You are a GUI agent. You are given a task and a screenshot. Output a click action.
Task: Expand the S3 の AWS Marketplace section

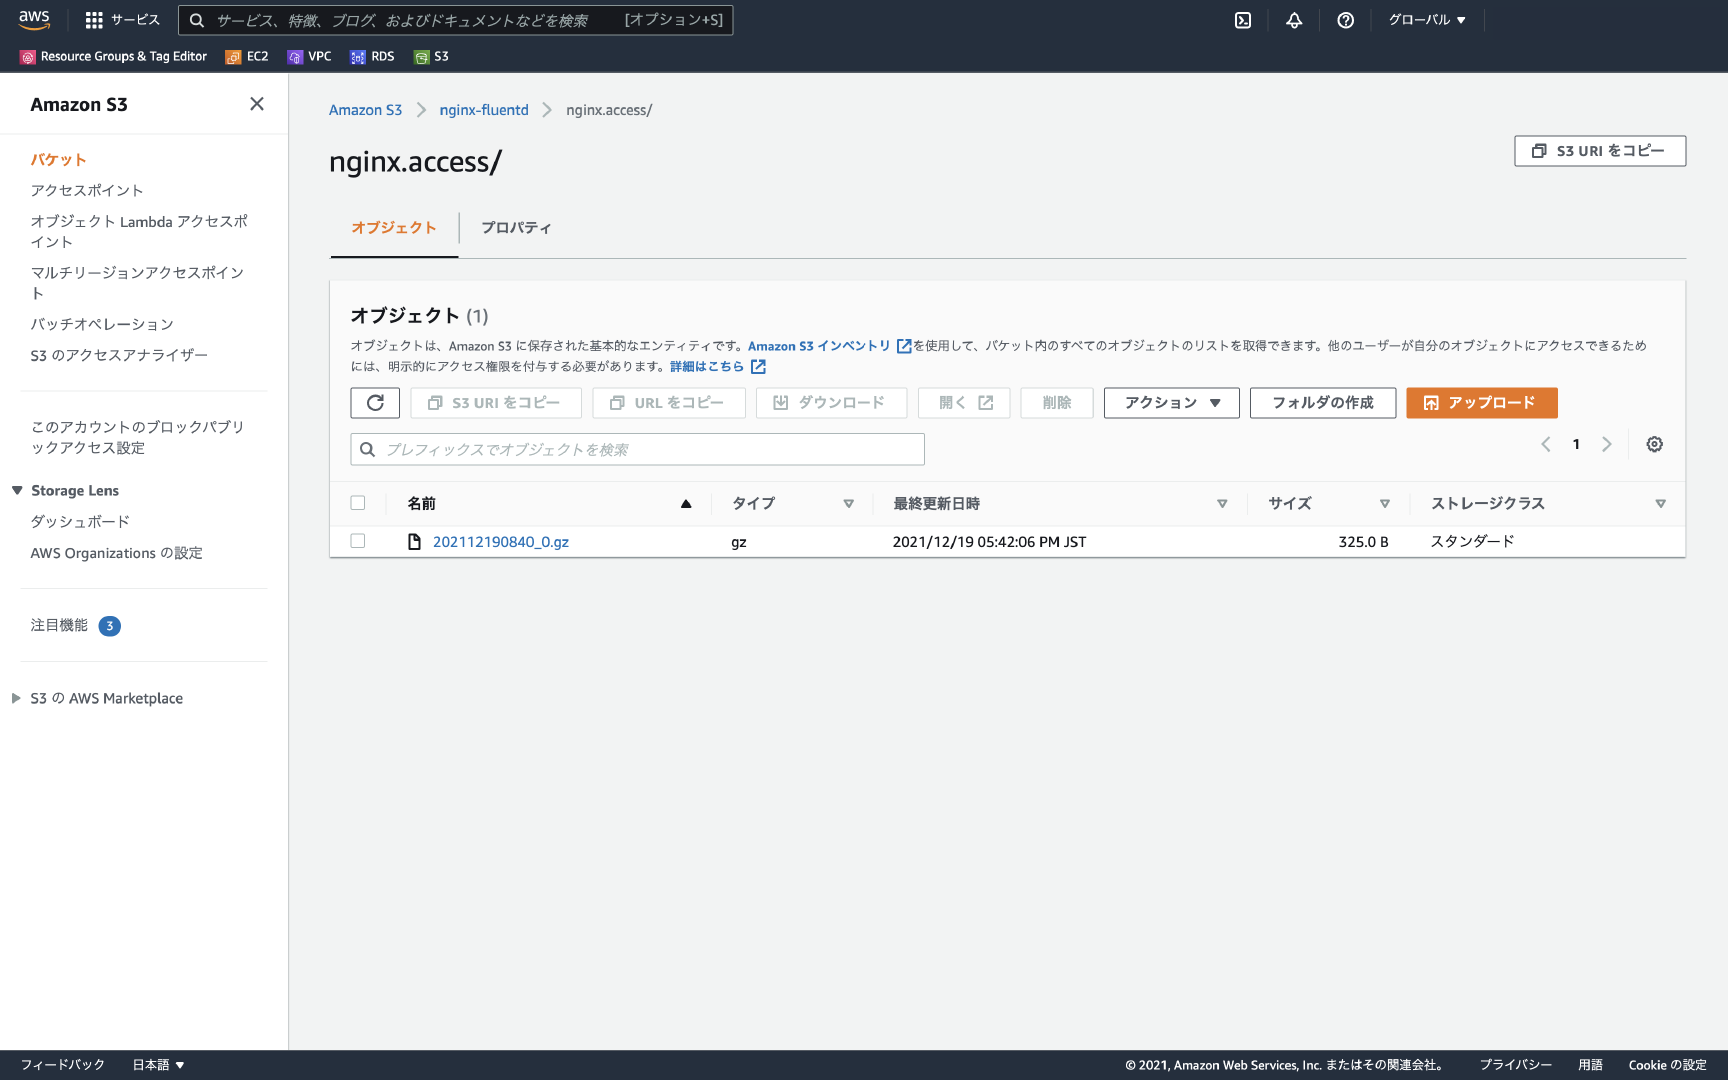tap(16, 698)
